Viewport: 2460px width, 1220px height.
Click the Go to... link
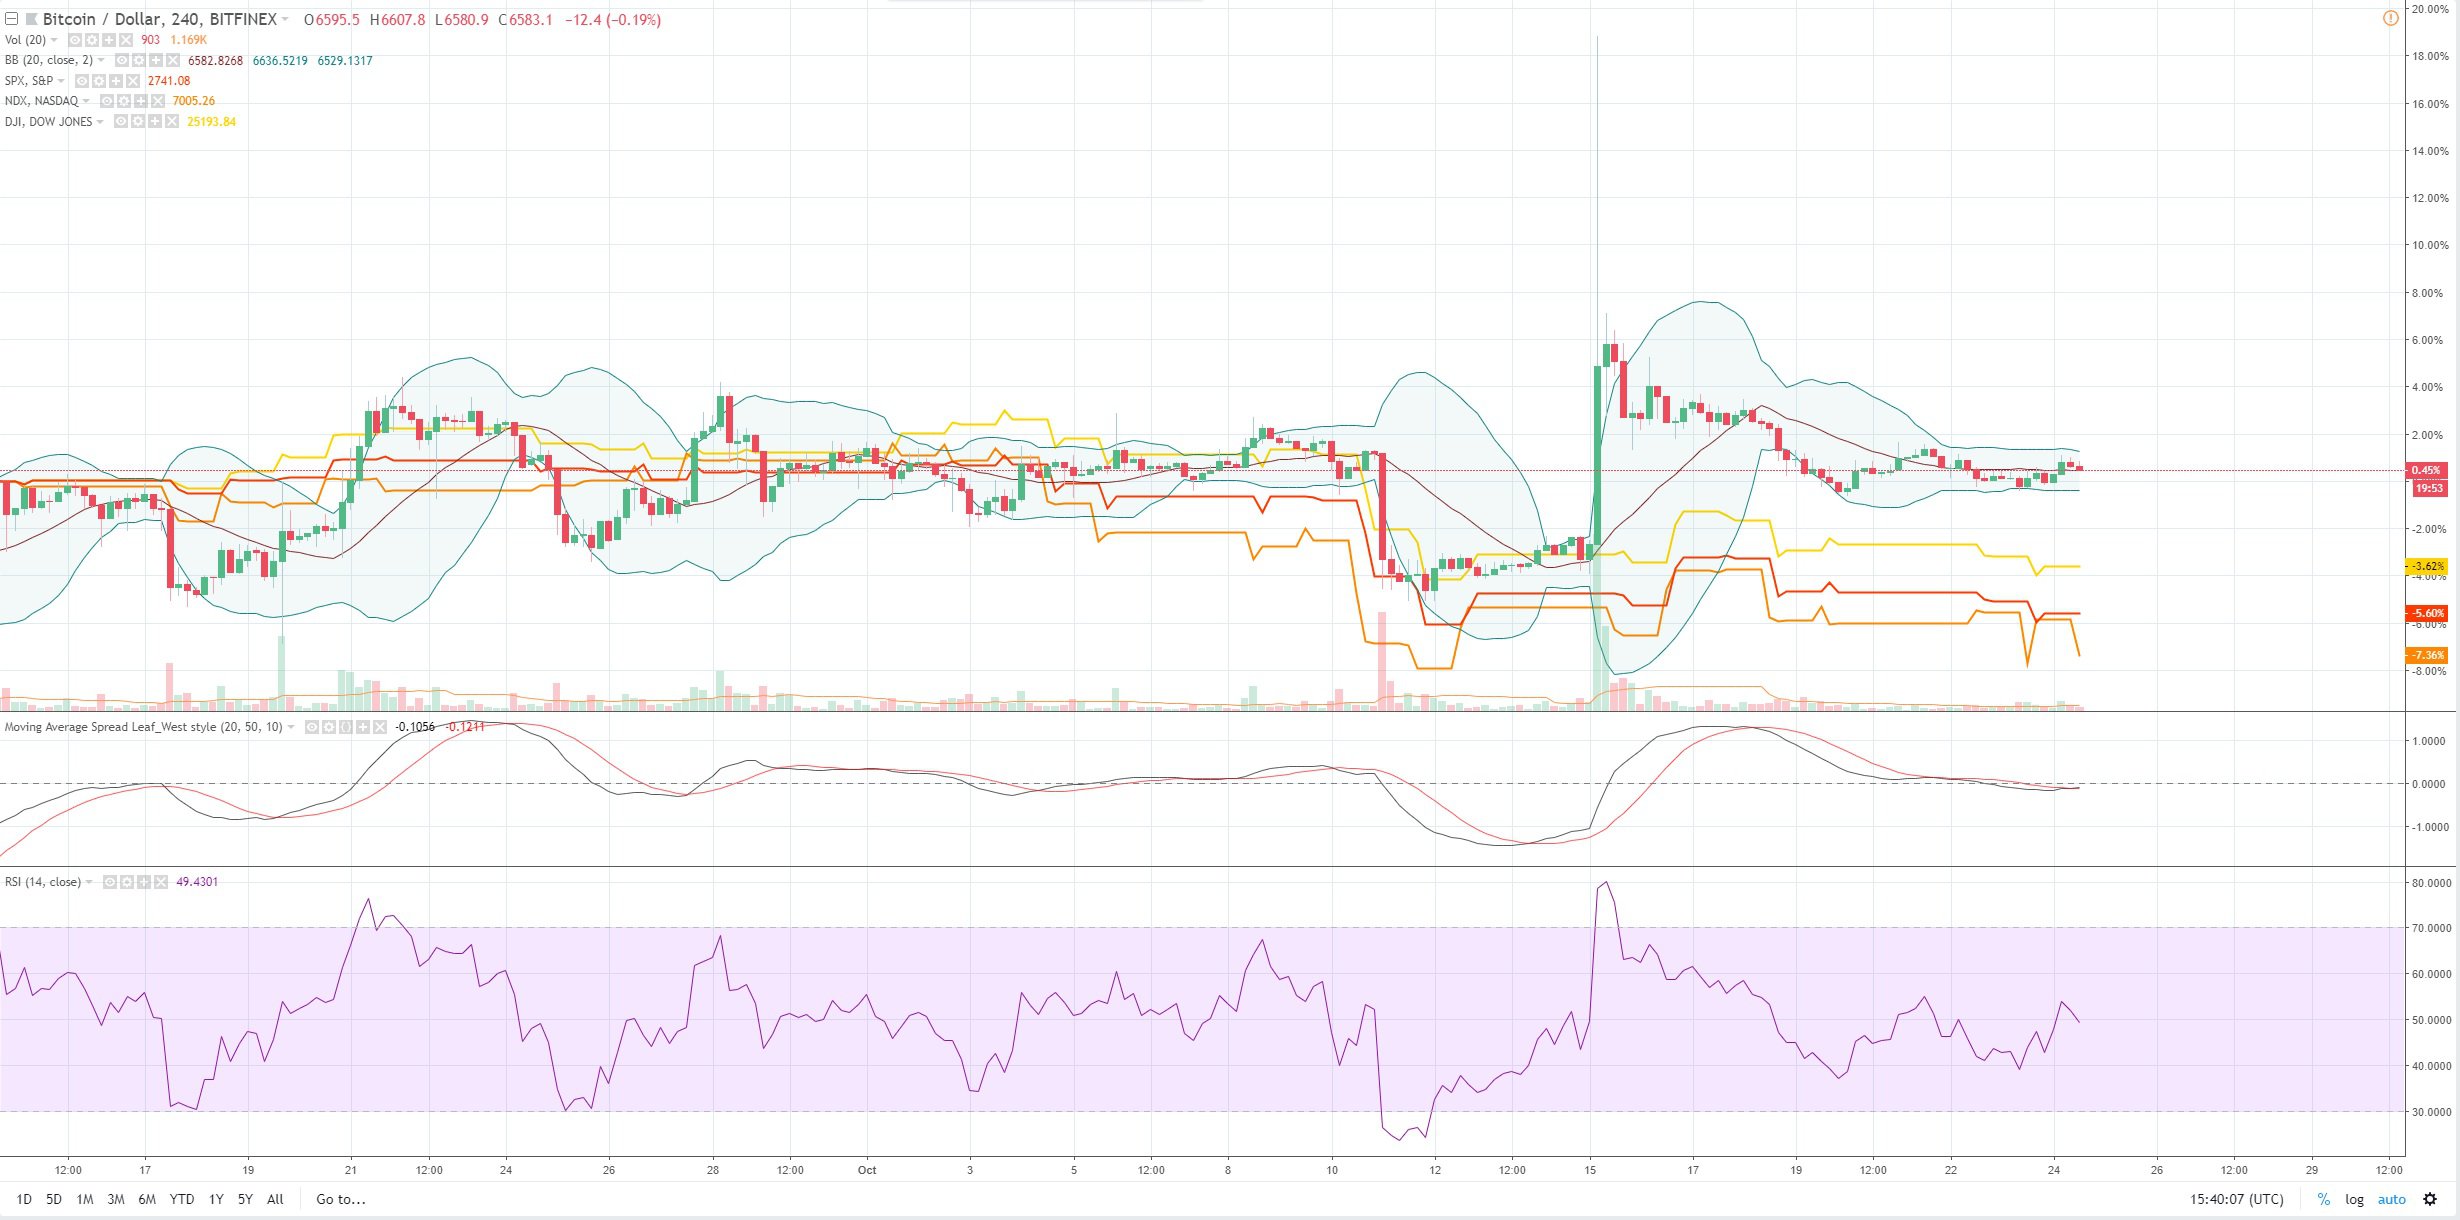(x=340, y=1199)
